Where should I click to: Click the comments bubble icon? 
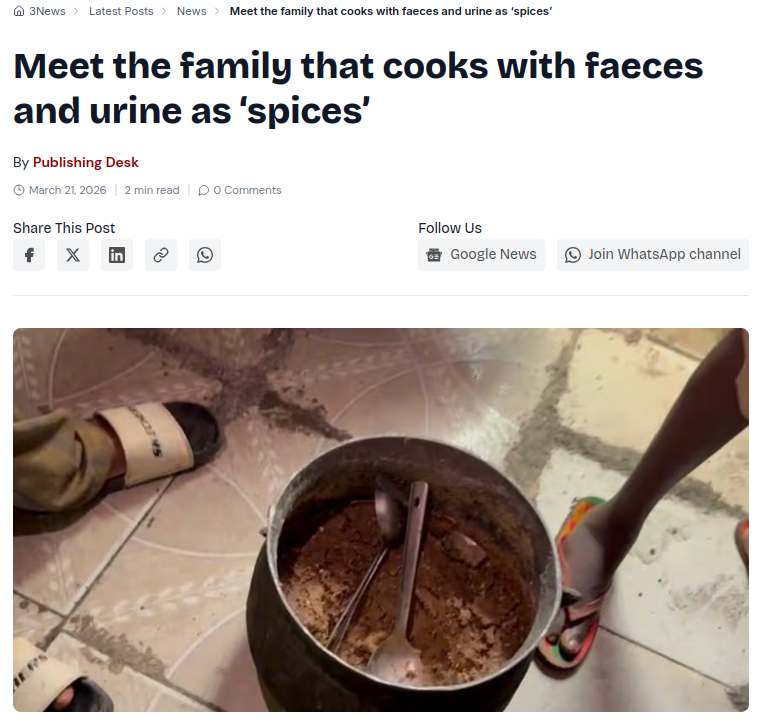203,190
